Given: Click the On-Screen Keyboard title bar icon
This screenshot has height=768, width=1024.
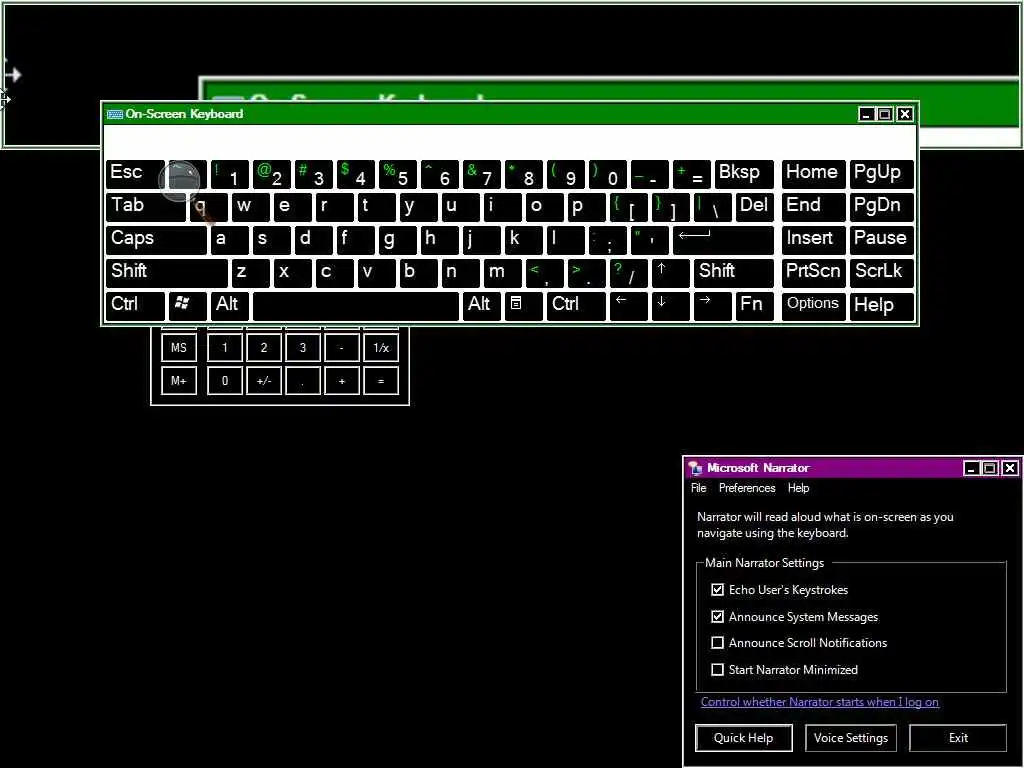Looking at the screenshot, I should click(x=115, y=114).
